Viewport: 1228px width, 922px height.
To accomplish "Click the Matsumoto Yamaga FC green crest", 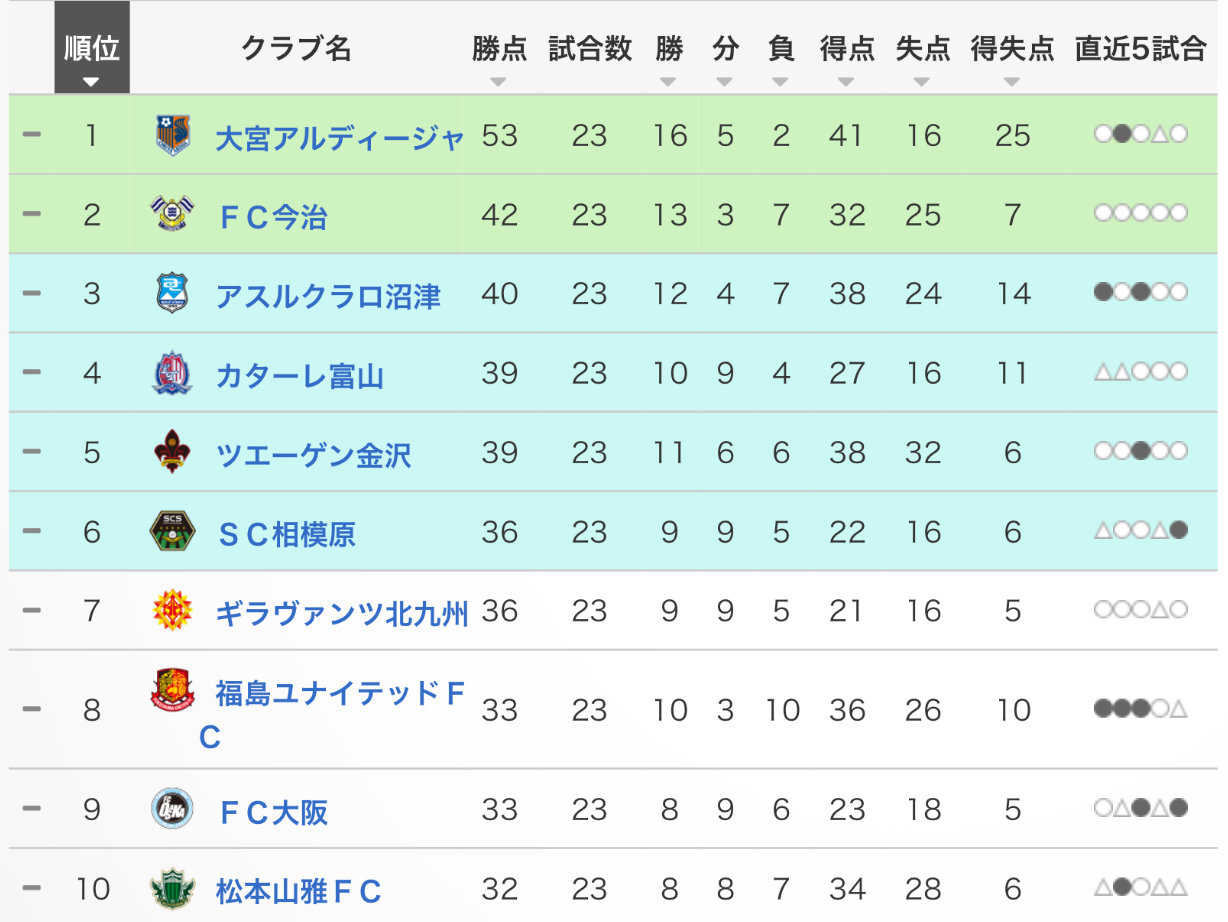I will pos(173,888).
